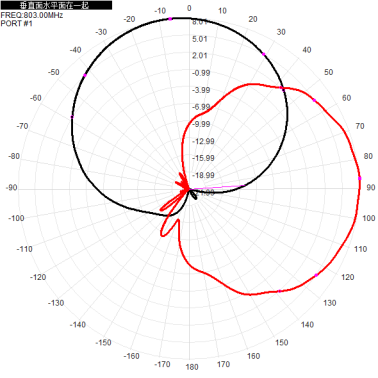The image size is (378, 378).
Task: Click the positive 30 degree angle label
Action: click(281, 32)
